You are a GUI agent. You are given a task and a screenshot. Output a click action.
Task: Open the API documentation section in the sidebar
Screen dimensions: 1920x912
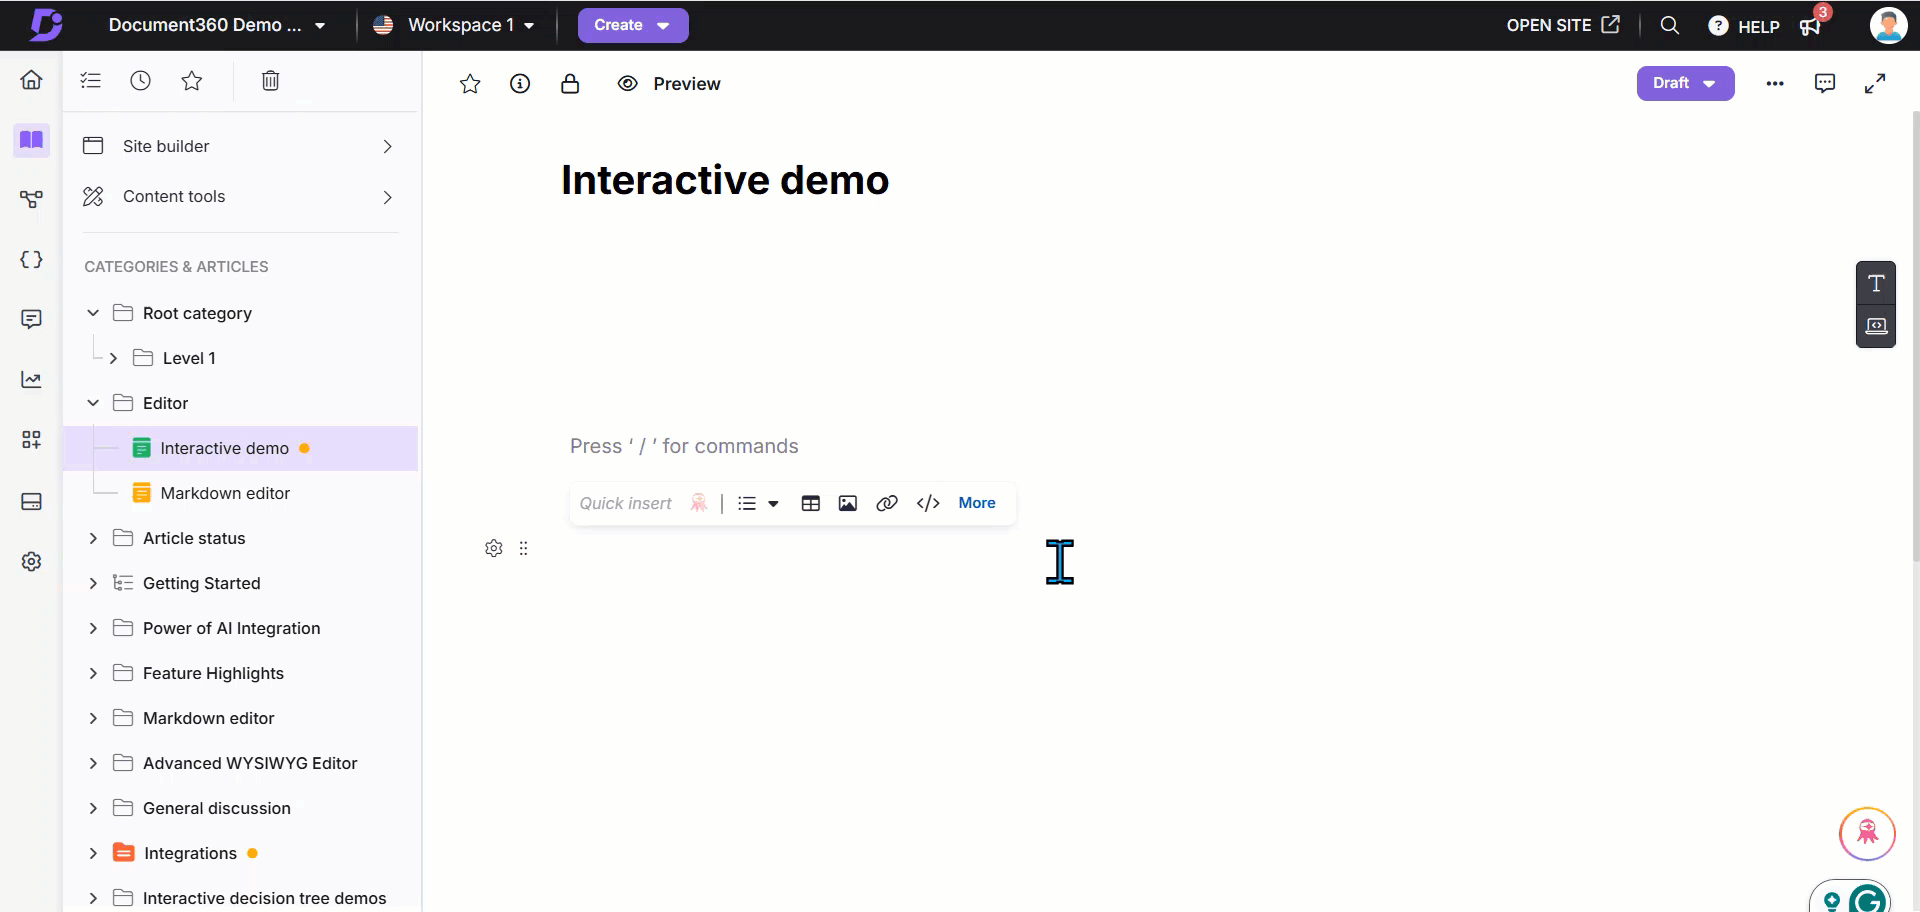tap(31, 259)
